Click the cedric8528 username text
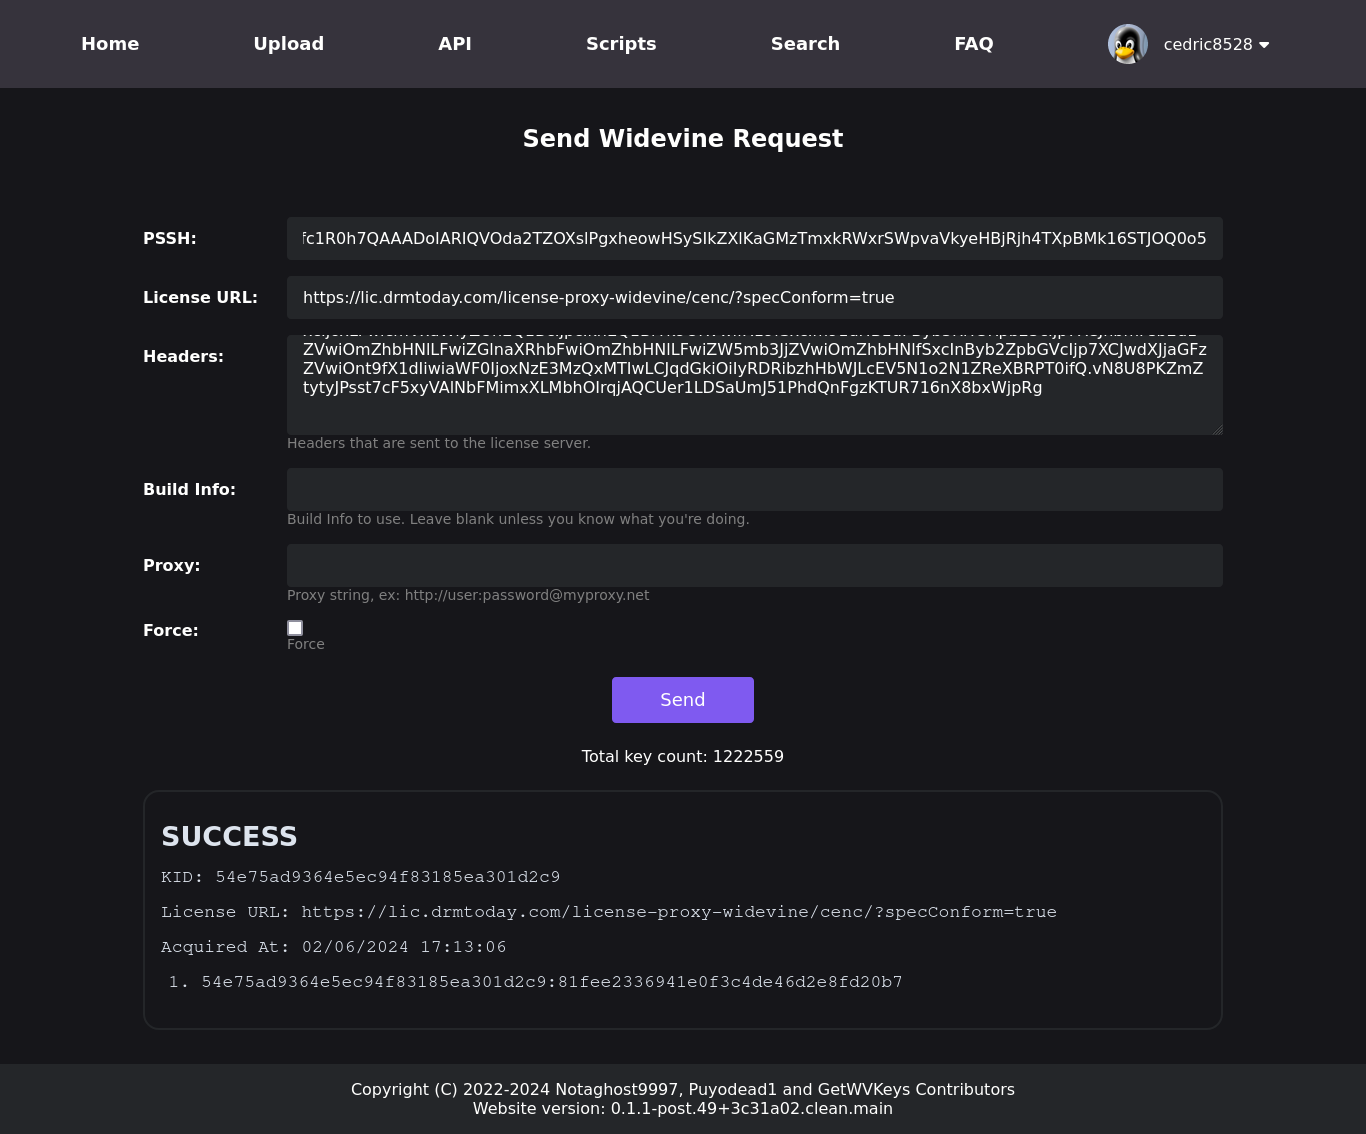Screen dimensions: 1366x1134 coord(1207,45)
